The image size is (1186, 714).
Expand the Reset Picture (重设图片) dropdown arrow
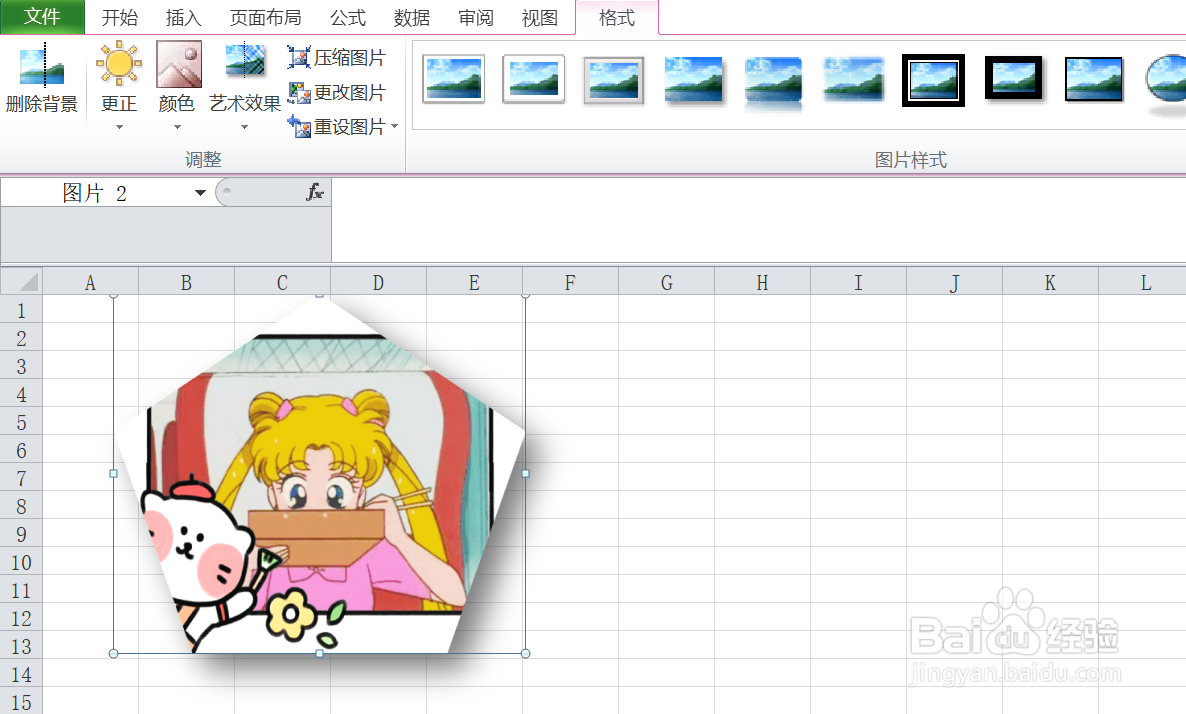tap(394, 126)
